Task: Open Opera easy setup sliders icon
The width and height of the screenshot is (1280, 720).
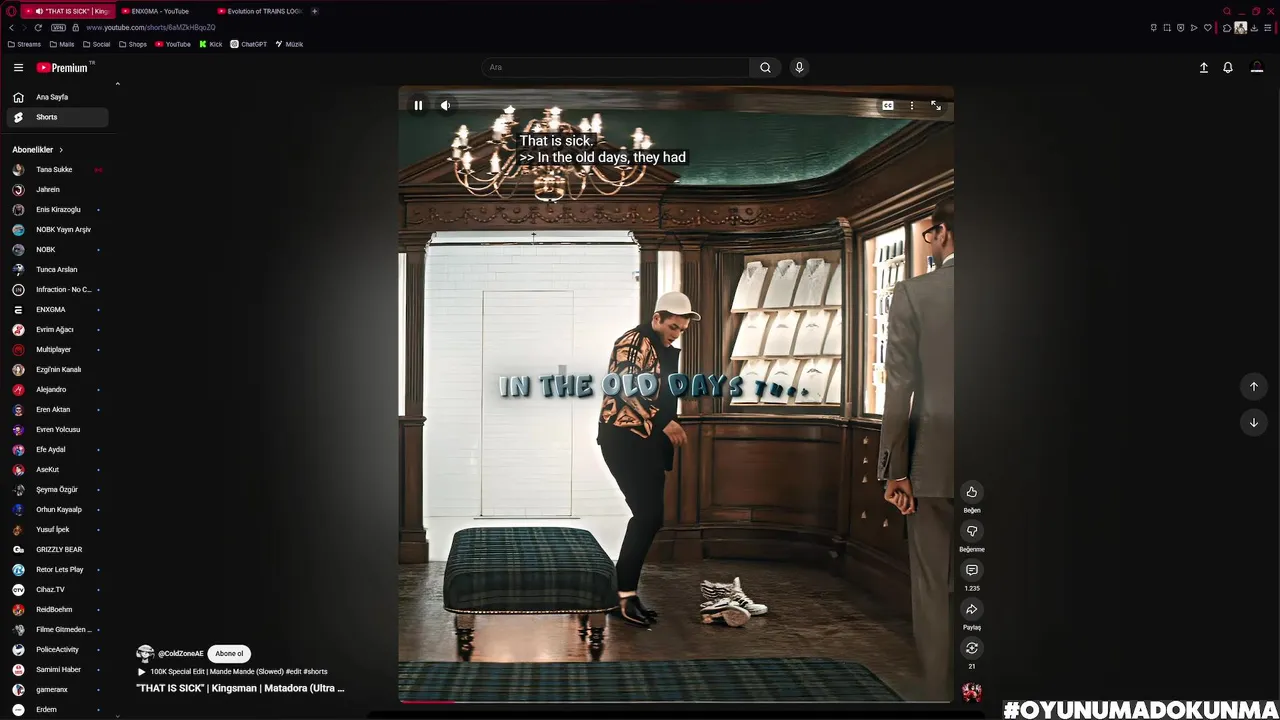Action: (x=1267, y=27)
